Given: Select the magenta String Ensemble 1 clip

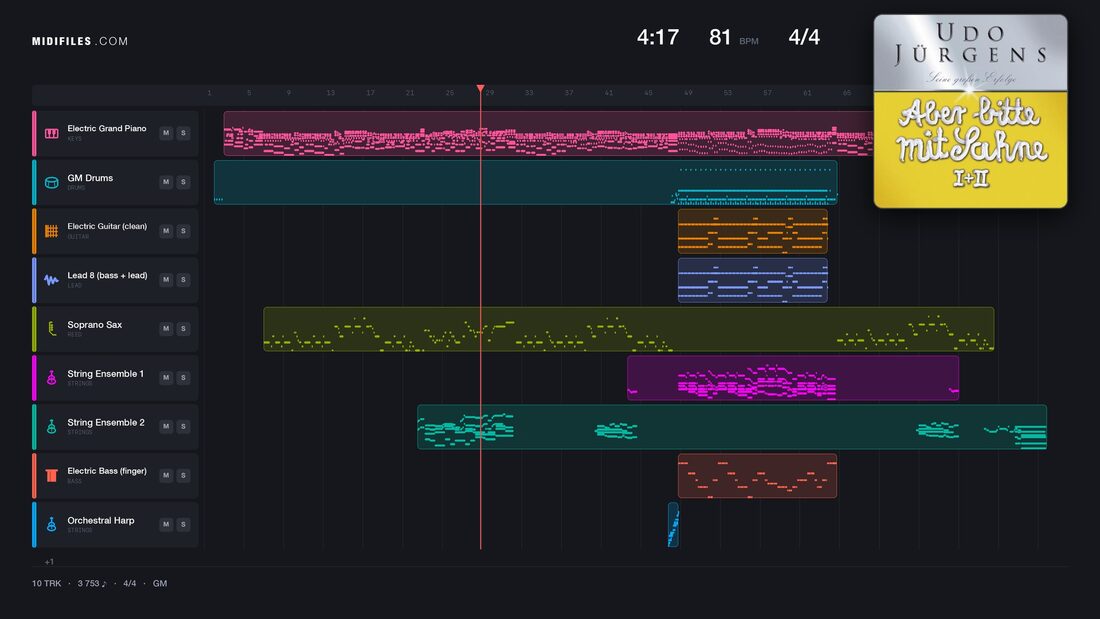Looking at the screenshot, I should 793,378.
